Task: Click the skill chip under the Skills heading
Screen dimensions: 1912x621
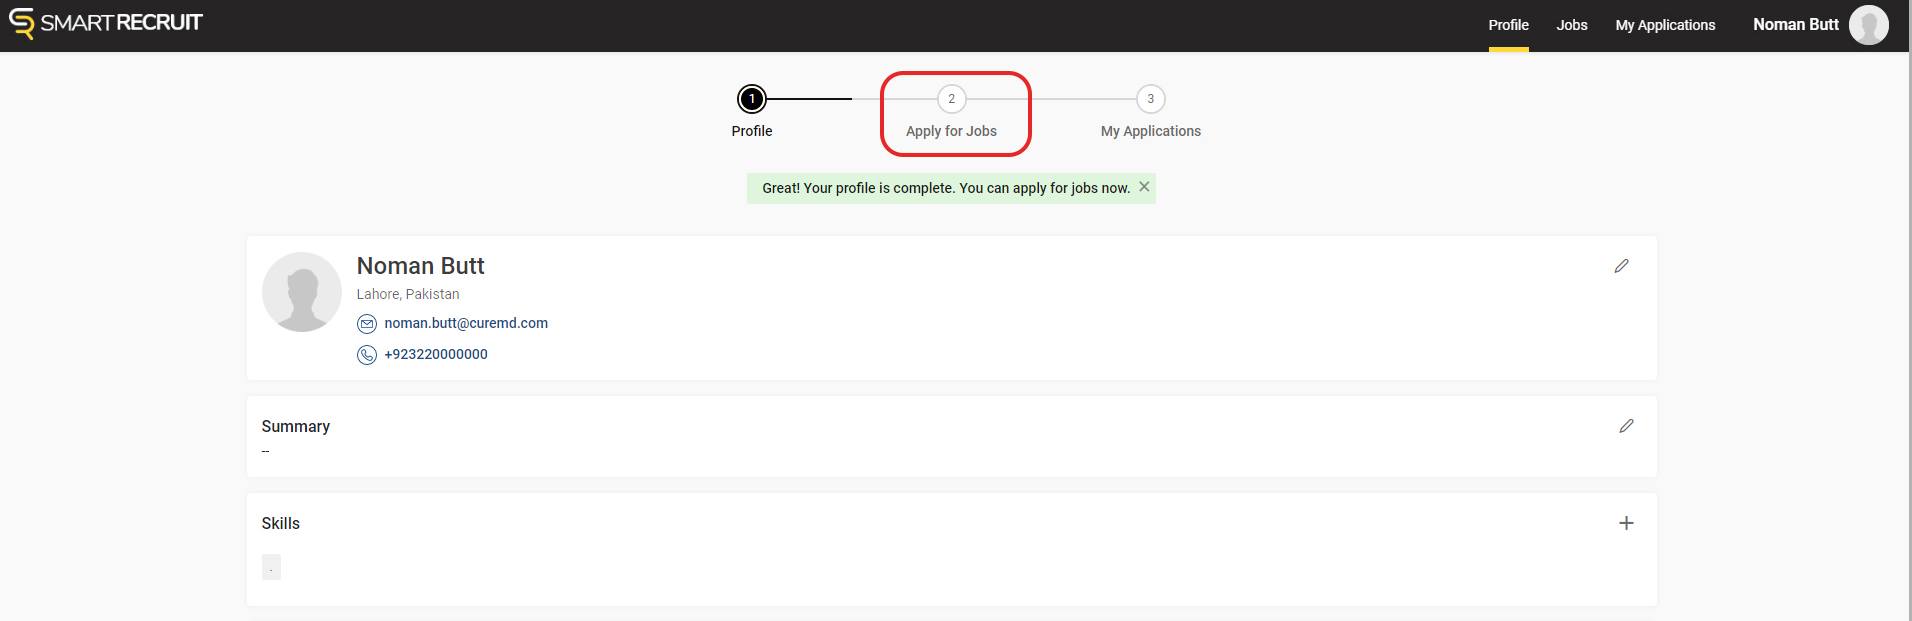Action: (271, 567)
